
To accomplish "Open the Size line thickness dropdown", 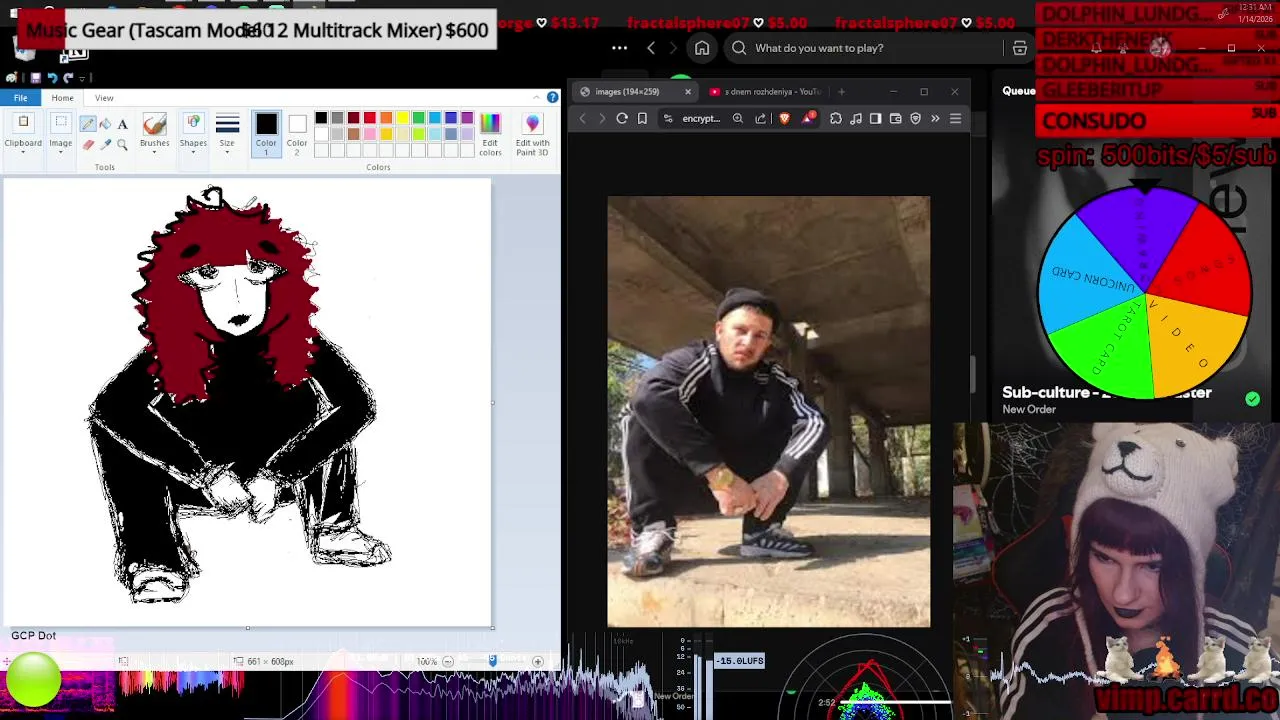I will [x=227, y=134].
